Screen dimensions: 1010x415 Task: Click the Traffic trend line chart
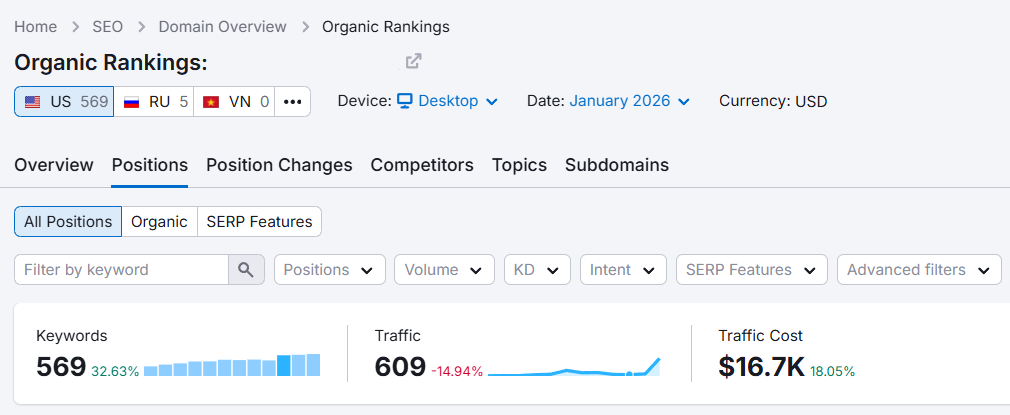click(x=574, y=367)
